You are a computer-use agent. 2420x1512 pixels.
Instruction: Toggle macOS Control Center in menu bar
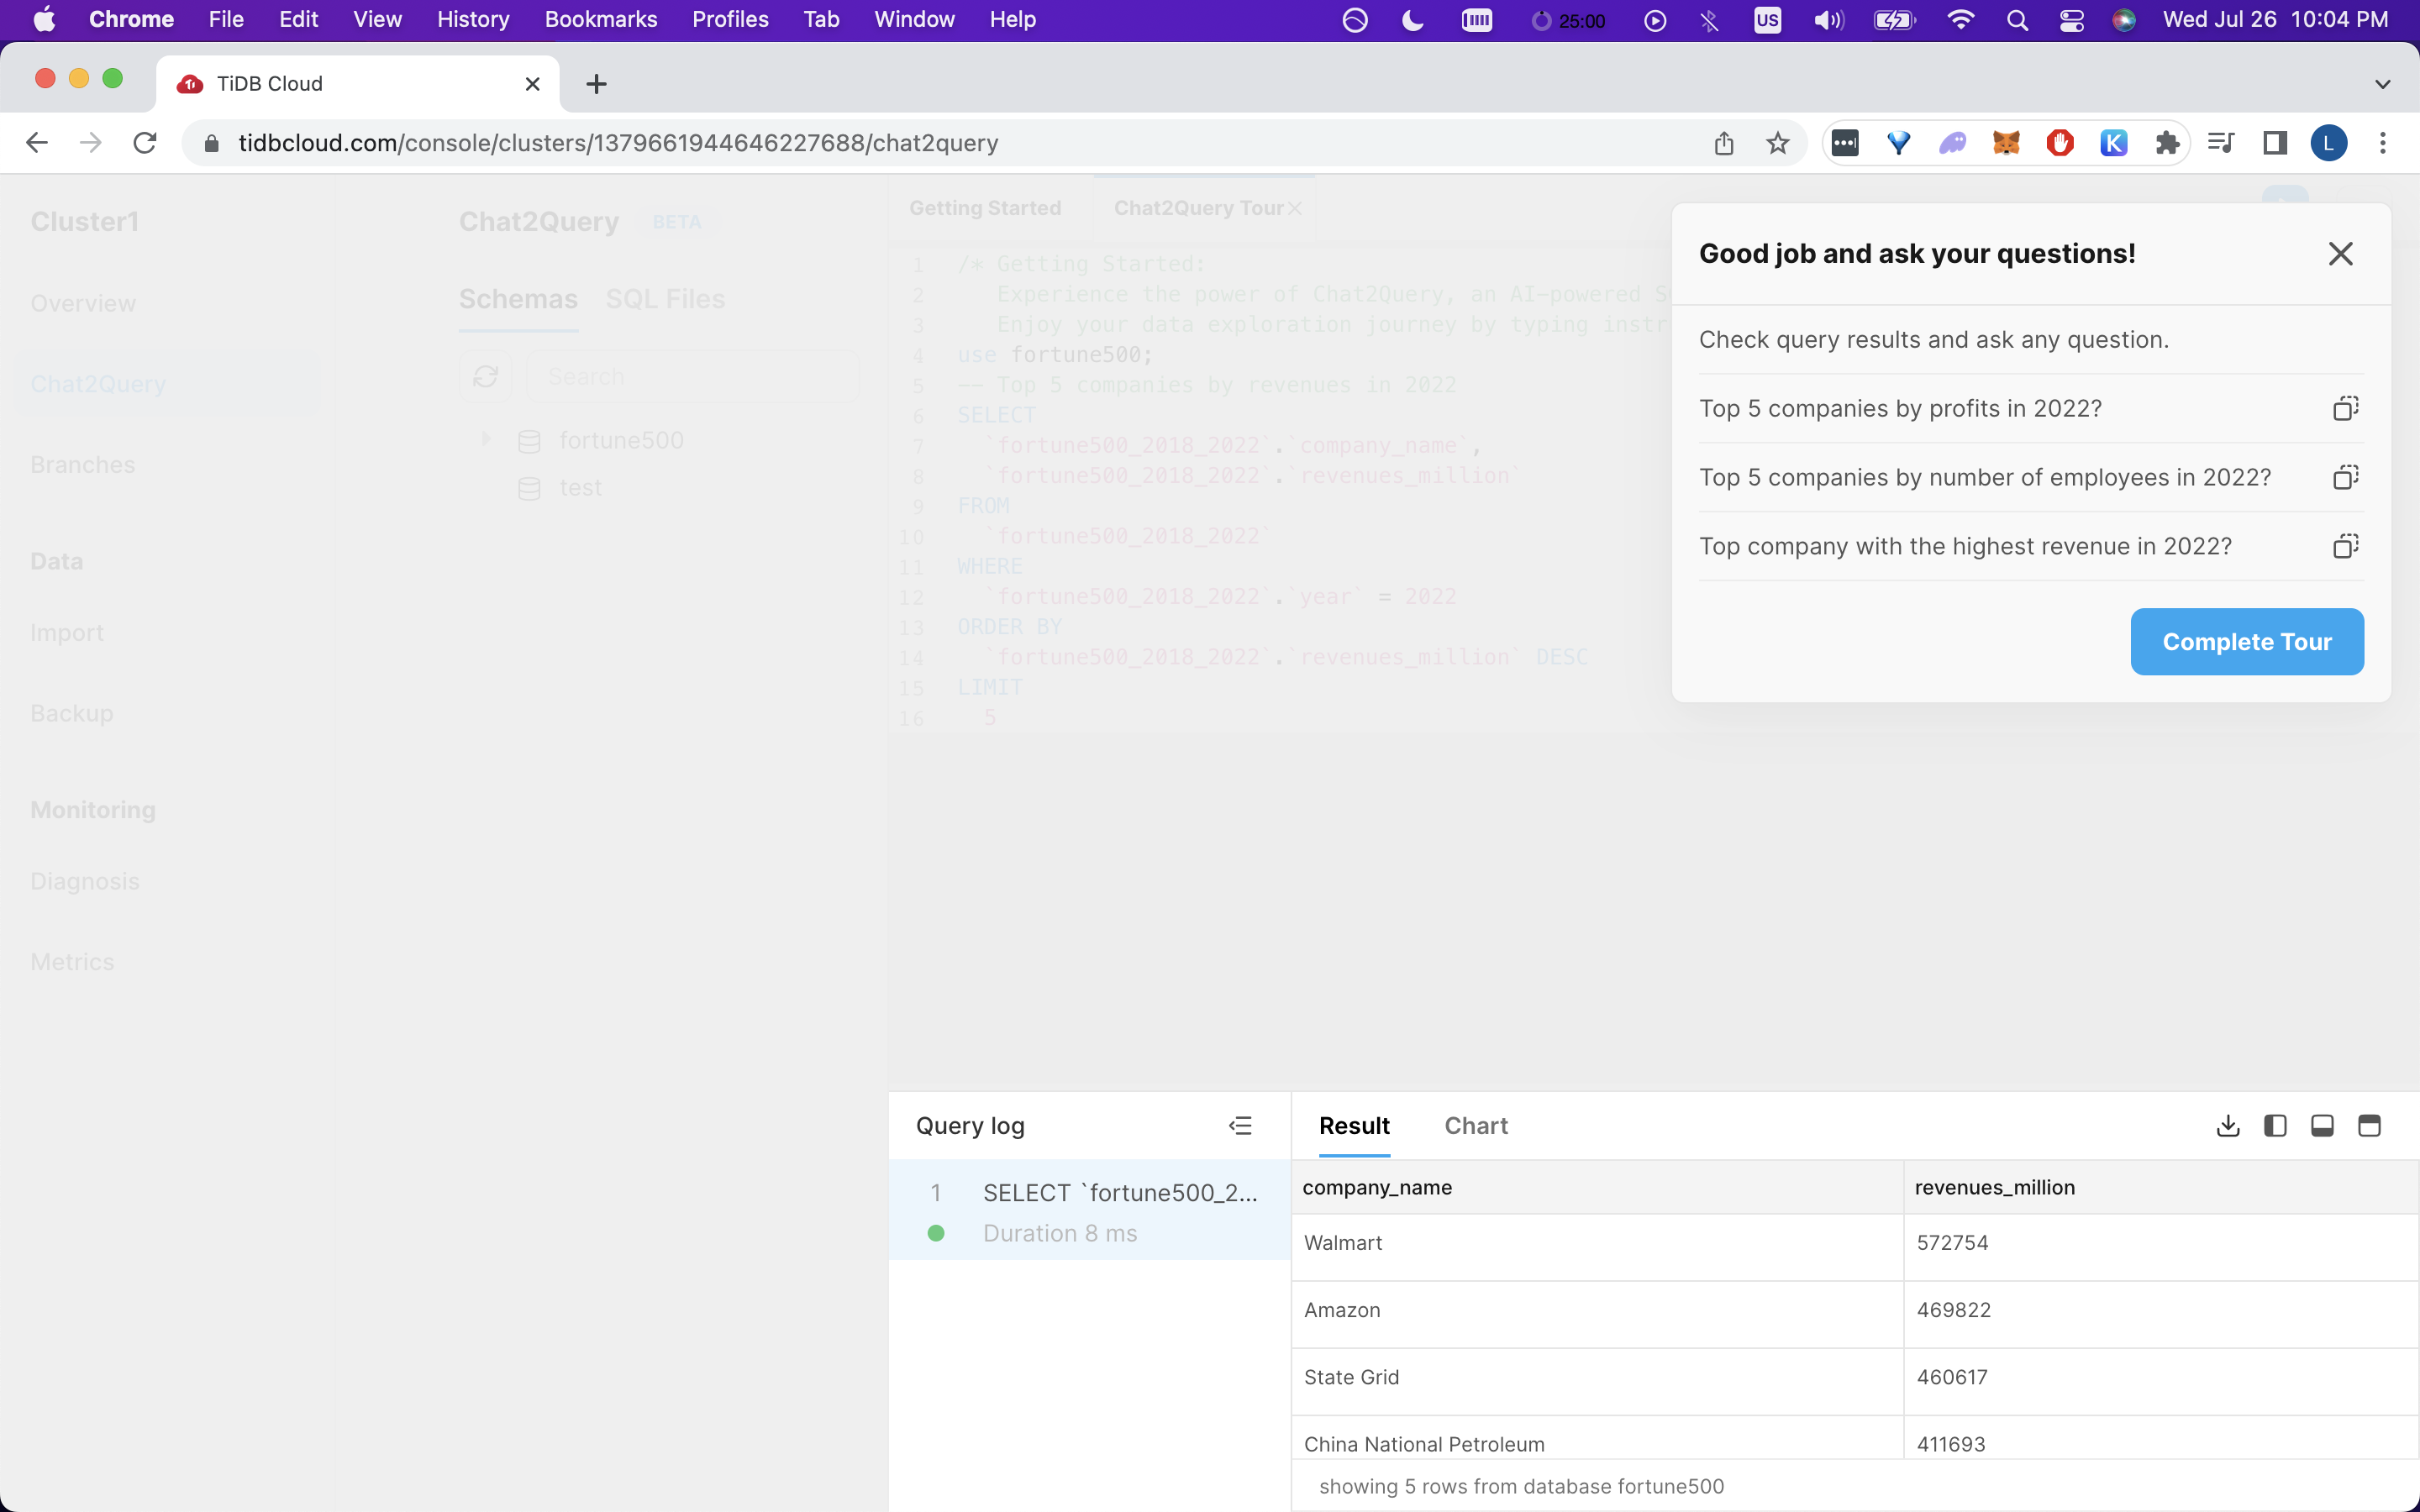tap(2071, 20)
